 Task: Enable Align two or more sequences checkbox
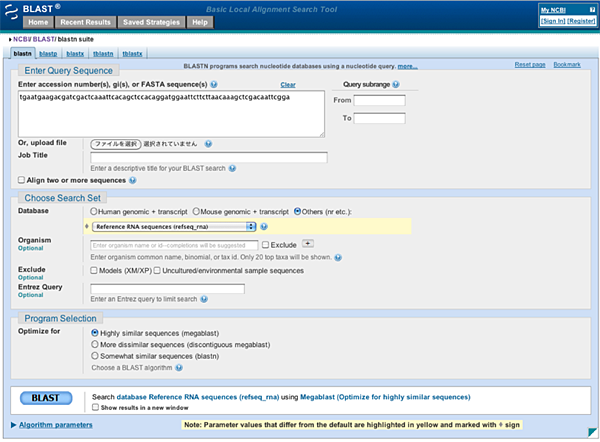21,180
